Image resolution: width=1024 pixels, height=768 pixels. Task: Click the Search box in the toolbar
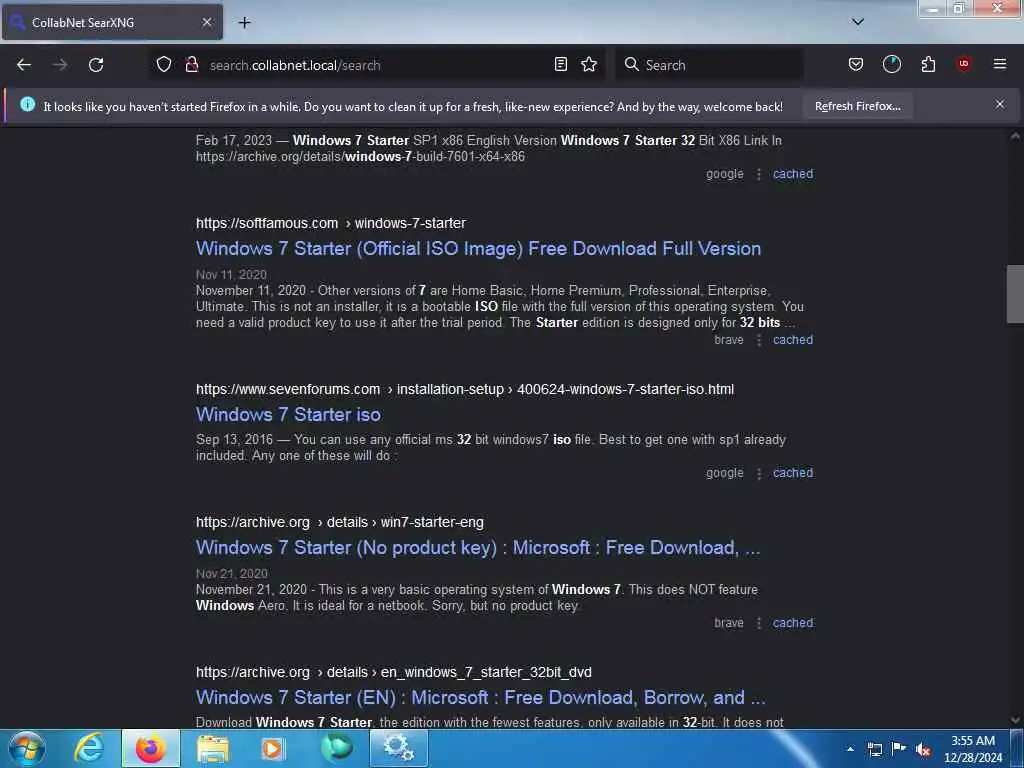point(709,65)
